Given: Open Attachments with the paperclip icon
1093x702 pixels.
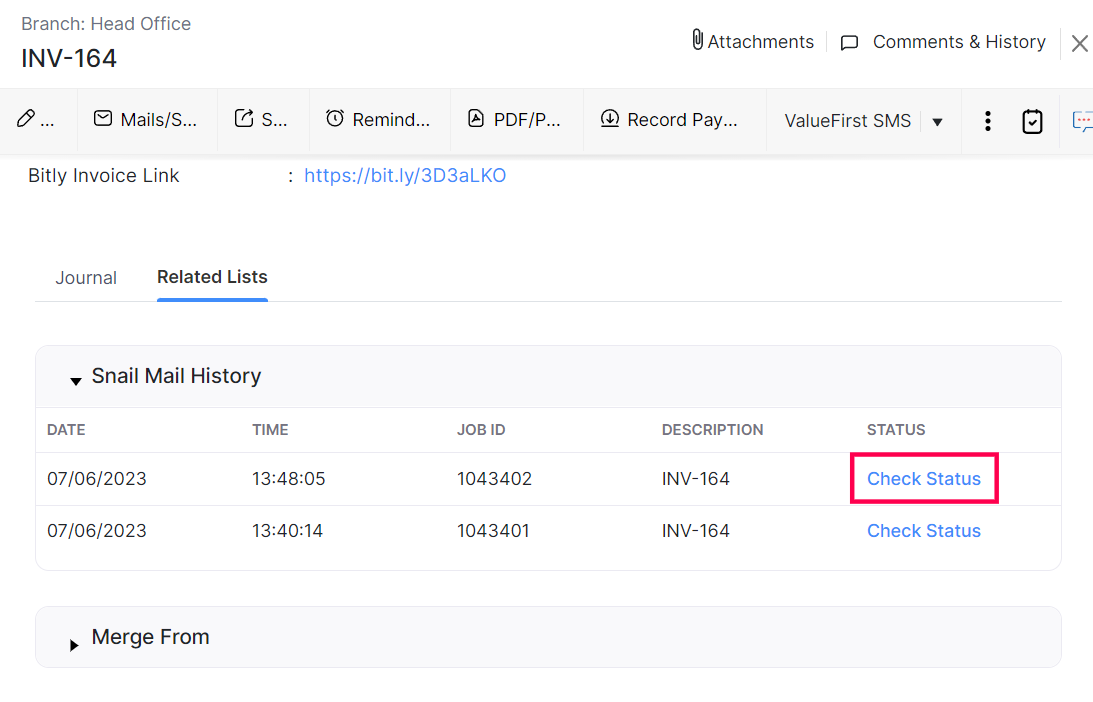Looking at the screenshot, I should pos(752,42).
